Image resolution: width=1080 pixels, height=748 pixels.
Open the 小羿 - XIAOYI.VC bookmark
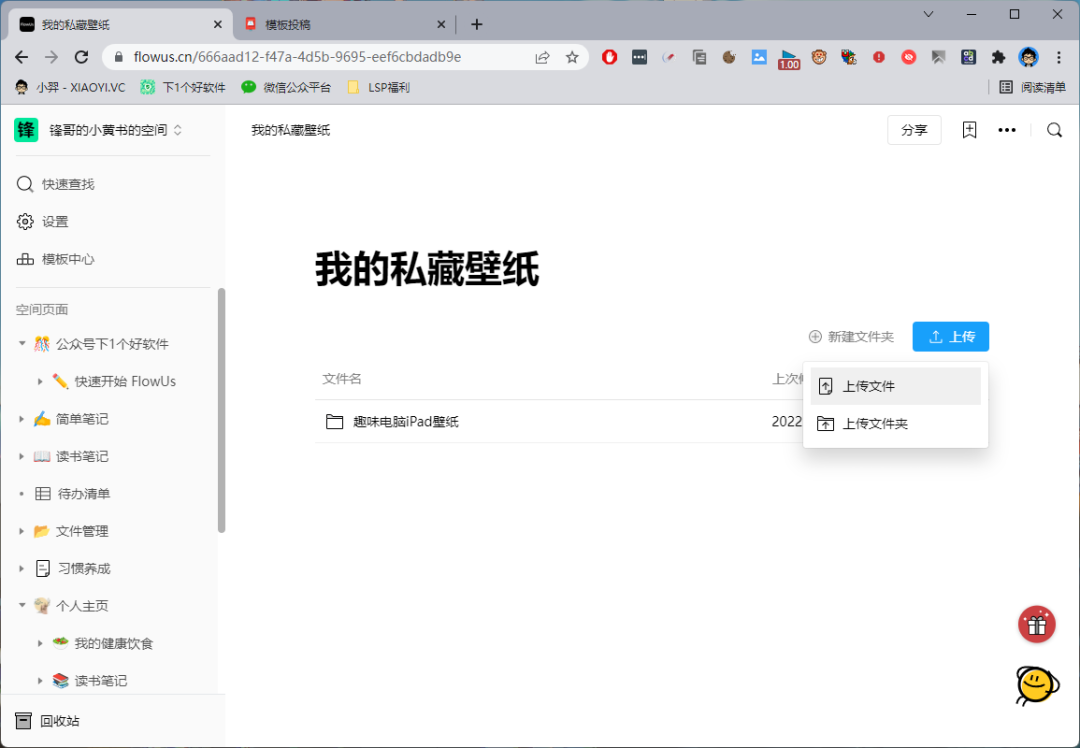pyautogui.click(x=70, y=87)
